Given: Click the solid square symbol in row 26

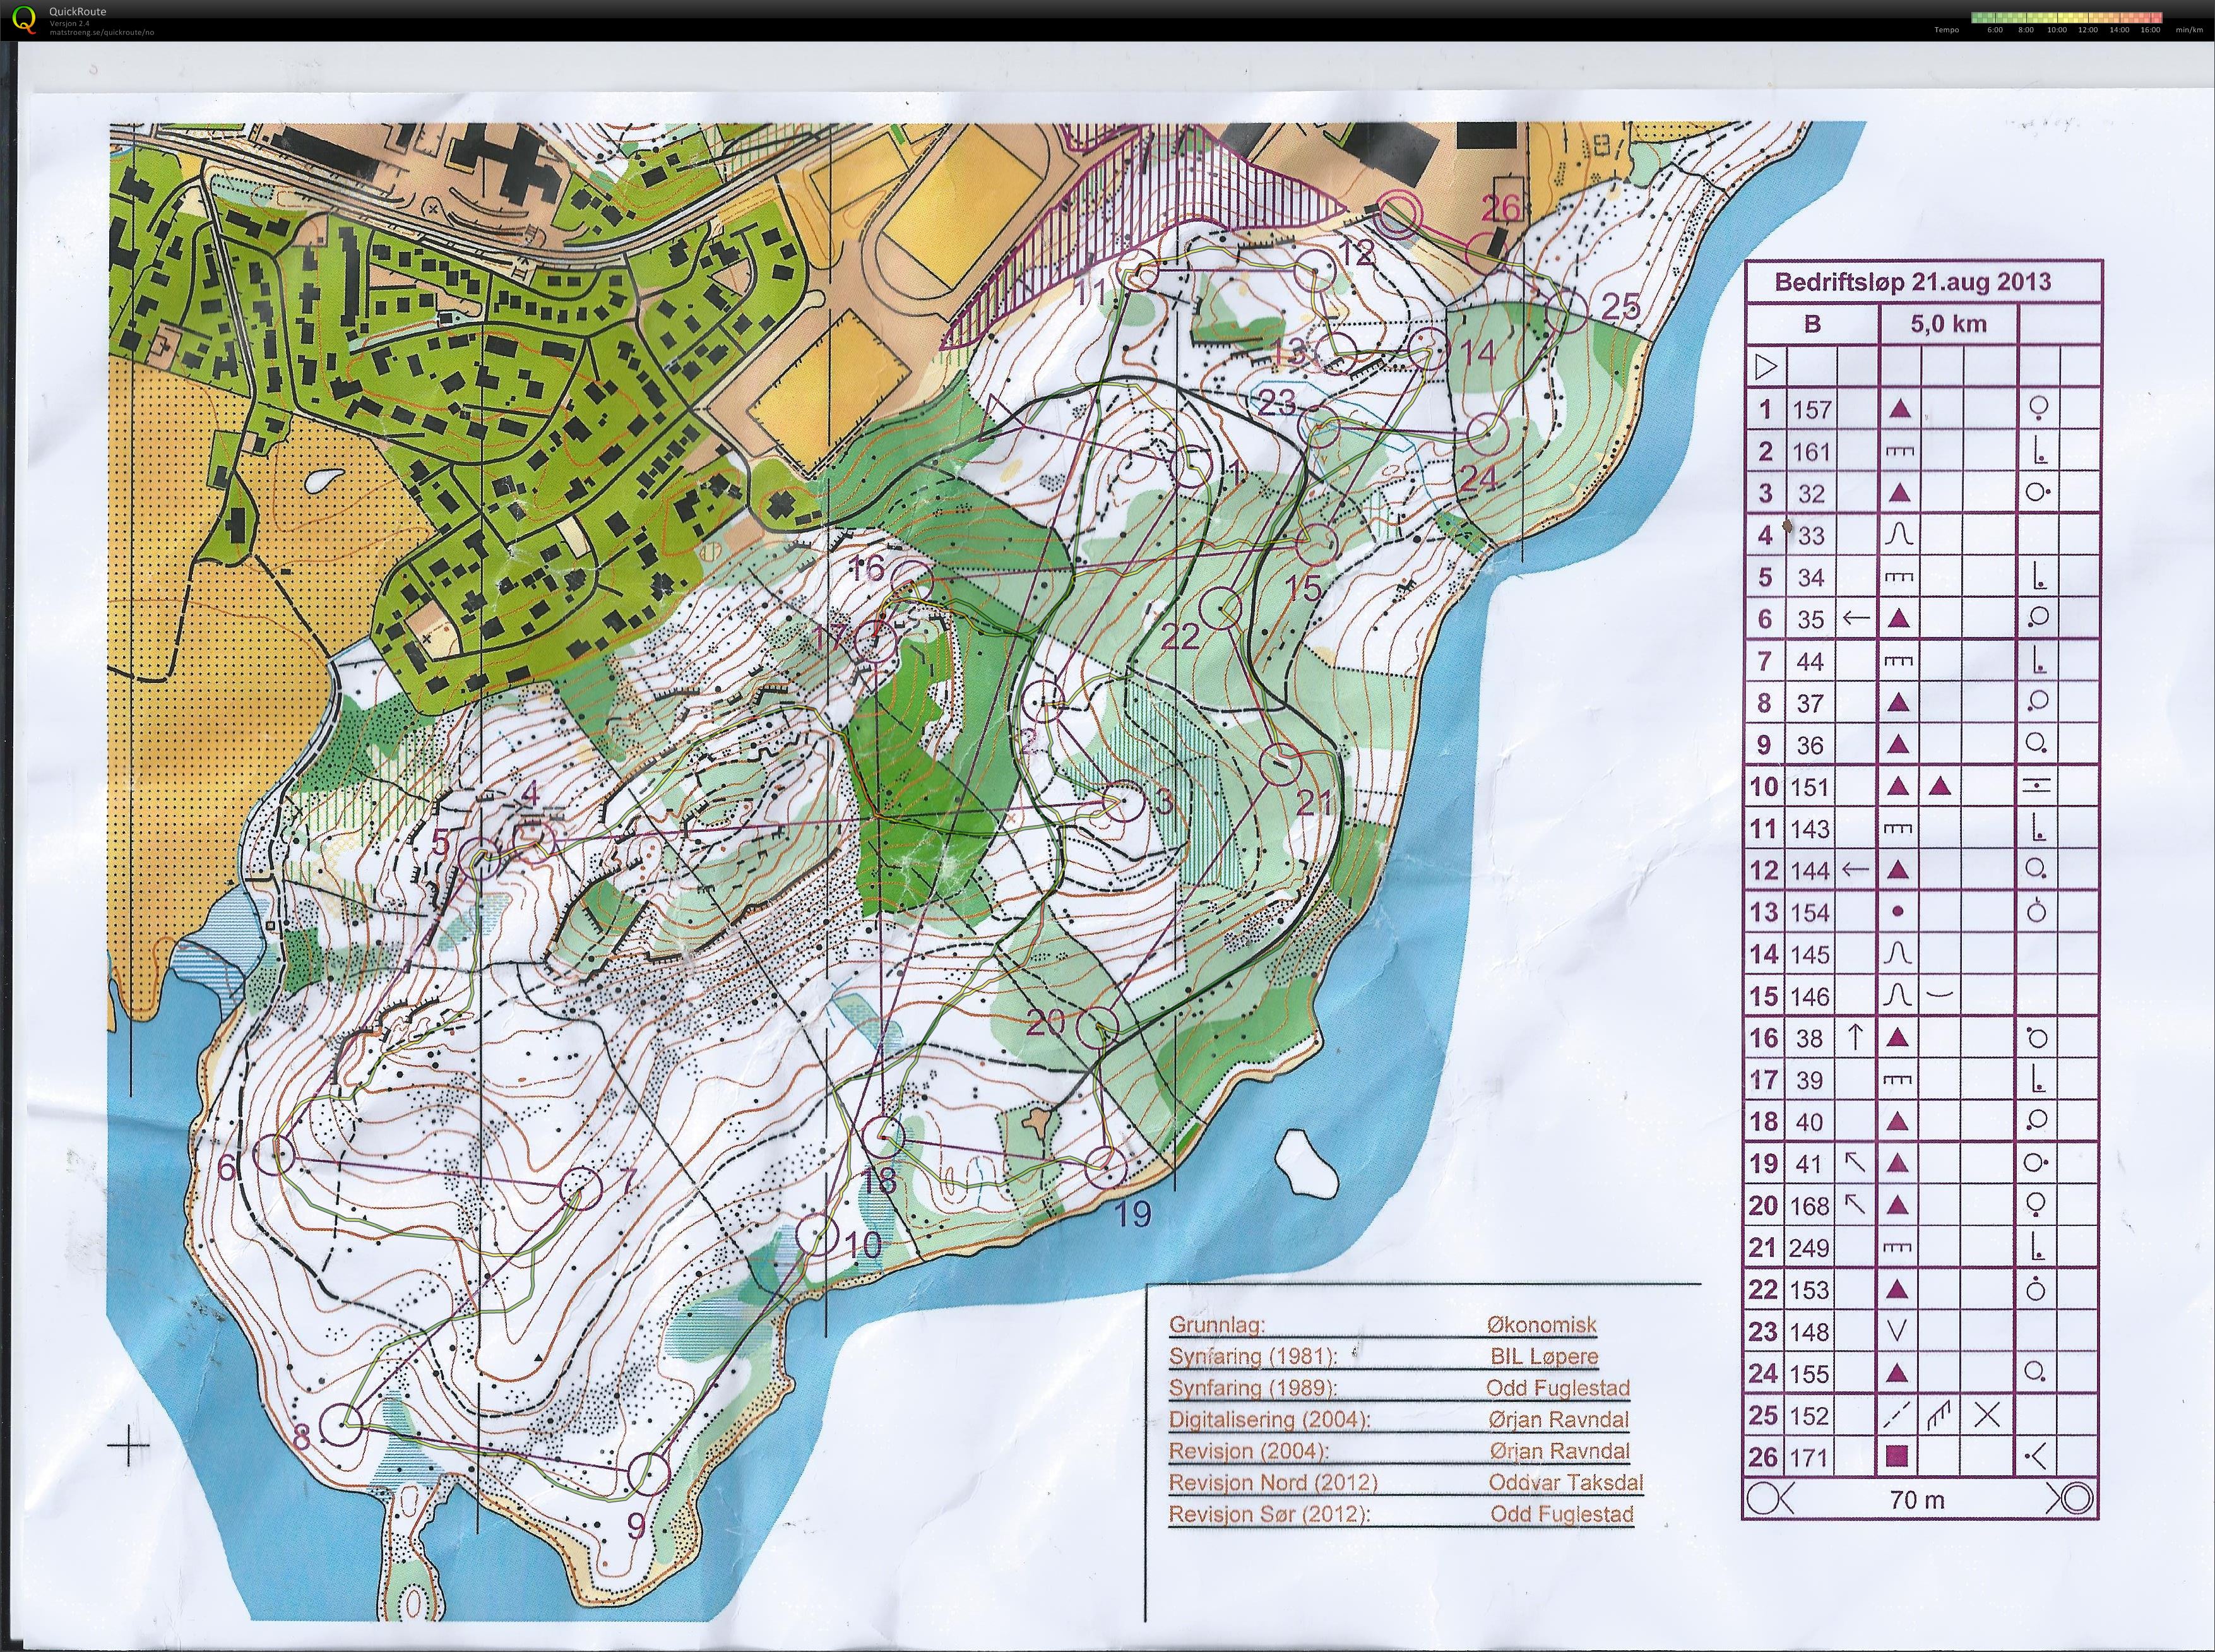Looking at the screenshot, I should coord(1897,1456).
